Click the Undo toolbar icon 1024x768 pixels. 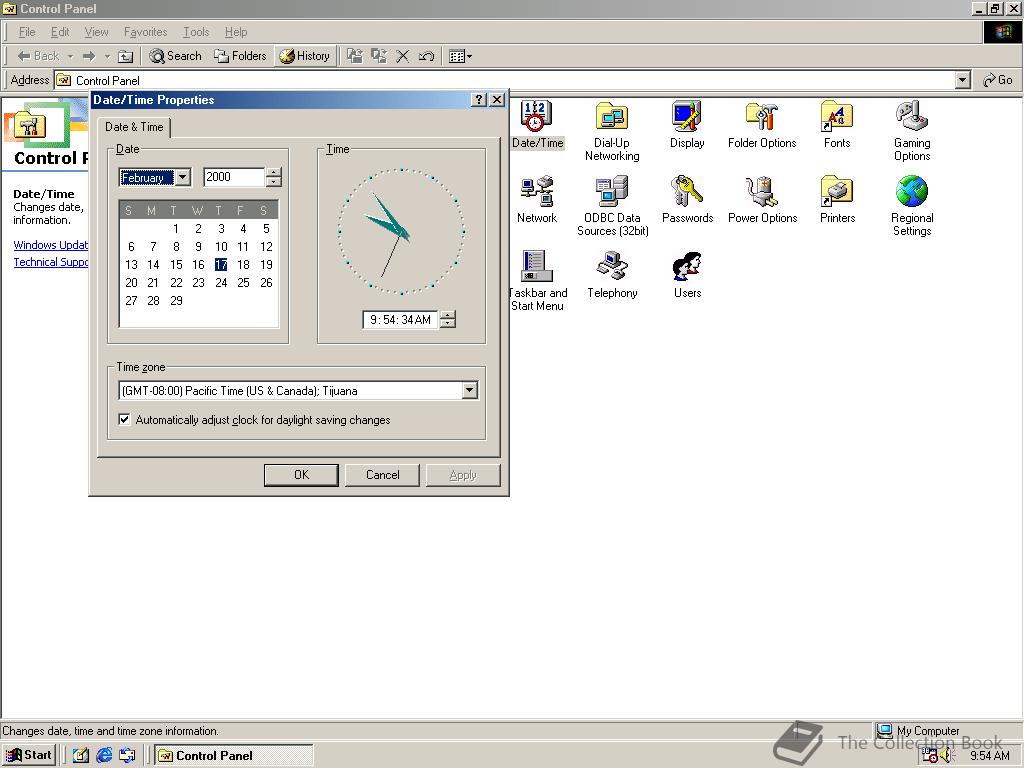pyautogui.click(x=426, y=56)
